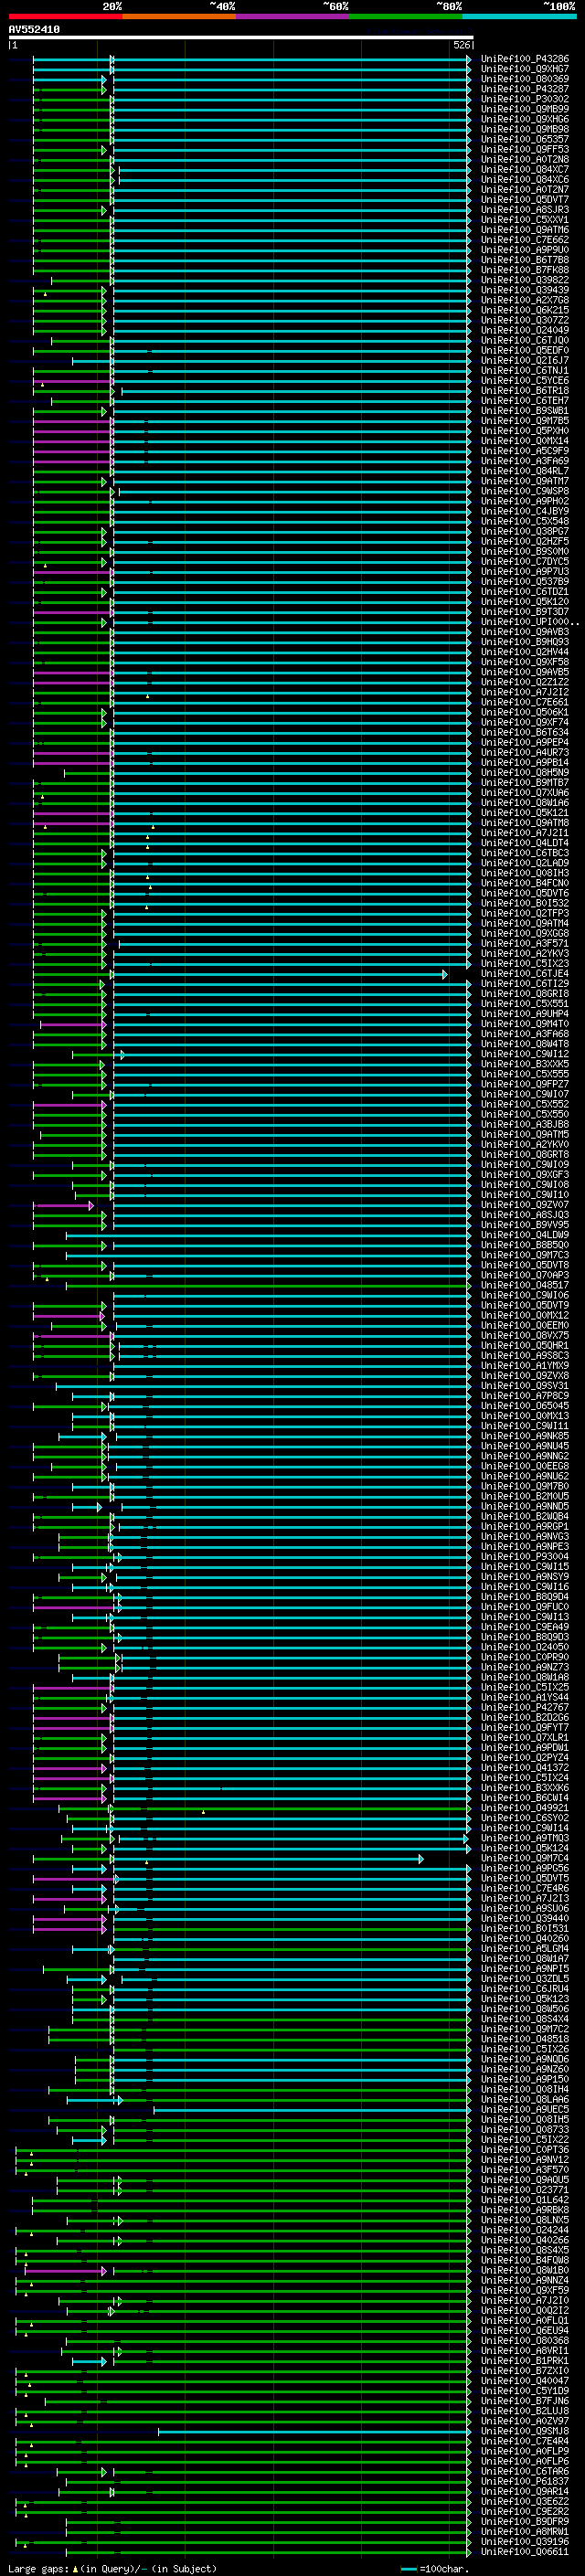This screenshot has width=585, height=2576.
Task: Select the UniRef100_Q84RL7 row label
Action: 525,472
